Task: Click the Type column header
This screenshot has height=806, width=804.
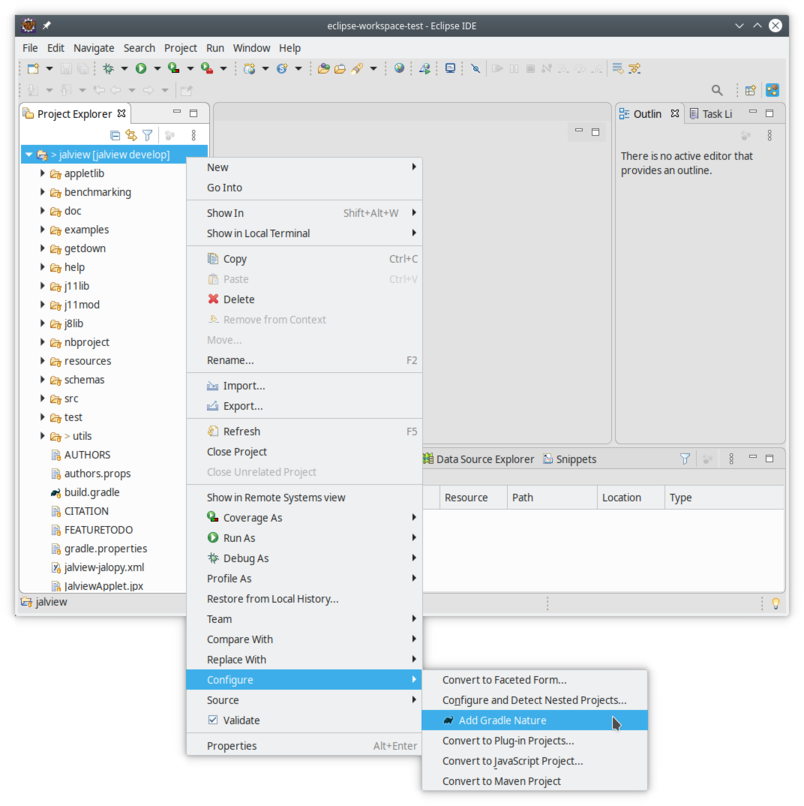Action: 724,498
